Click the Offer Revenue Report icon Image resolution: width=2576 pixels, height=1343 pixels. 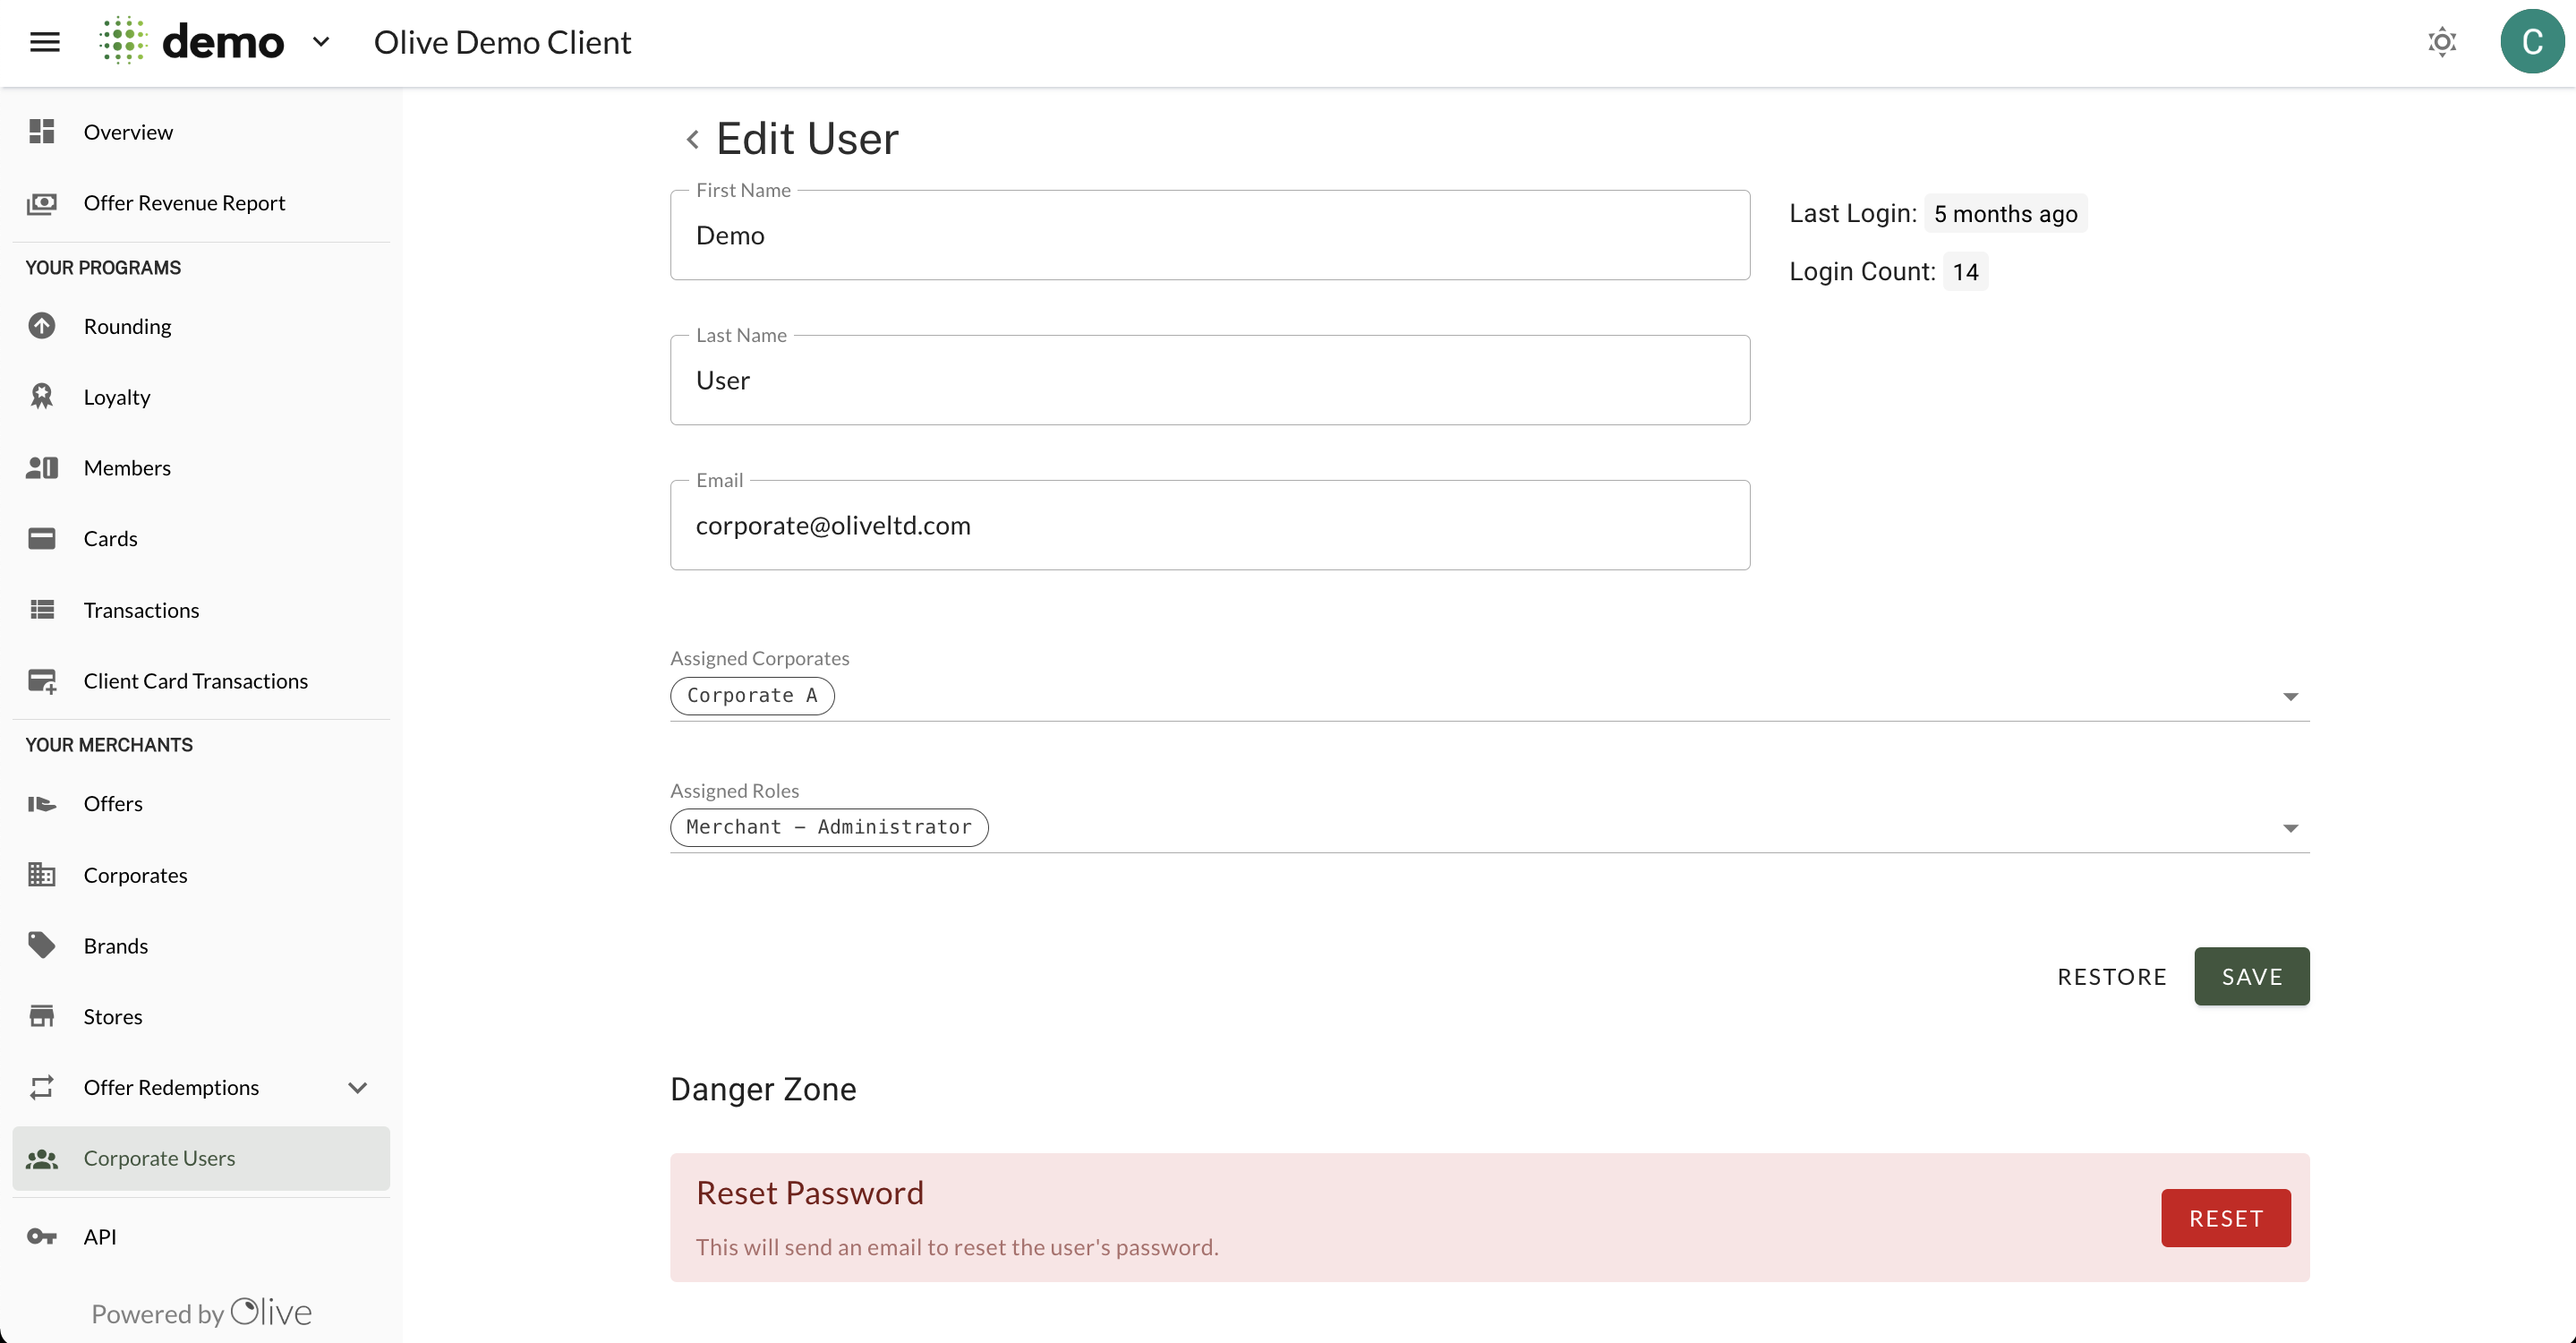click(42, 203)
